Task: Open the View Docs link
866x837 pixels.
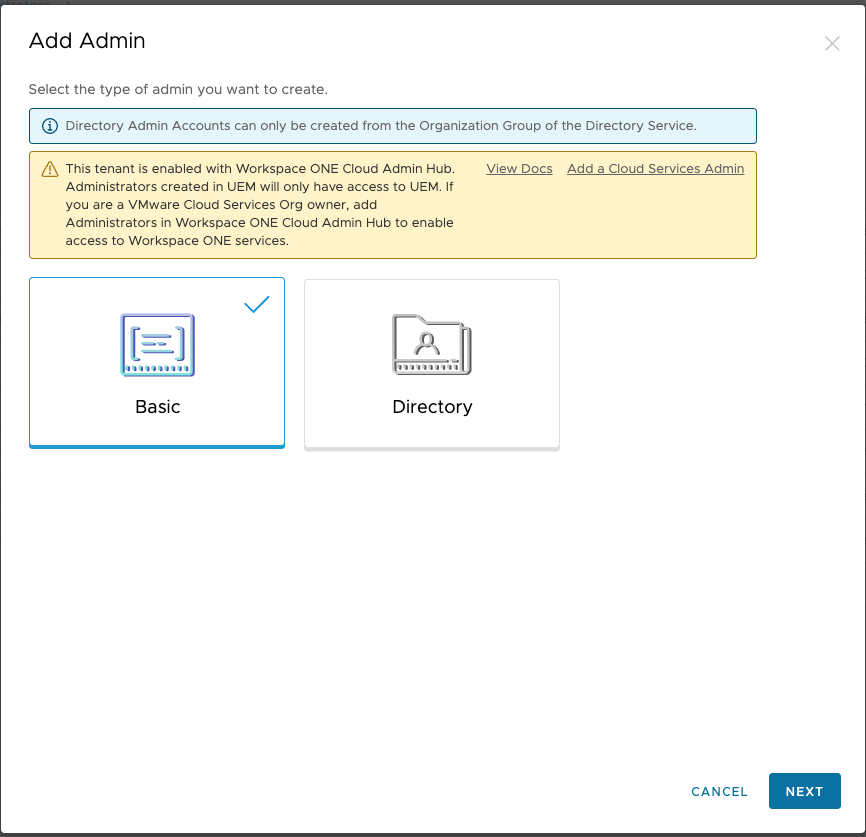Action: [519, 169]
